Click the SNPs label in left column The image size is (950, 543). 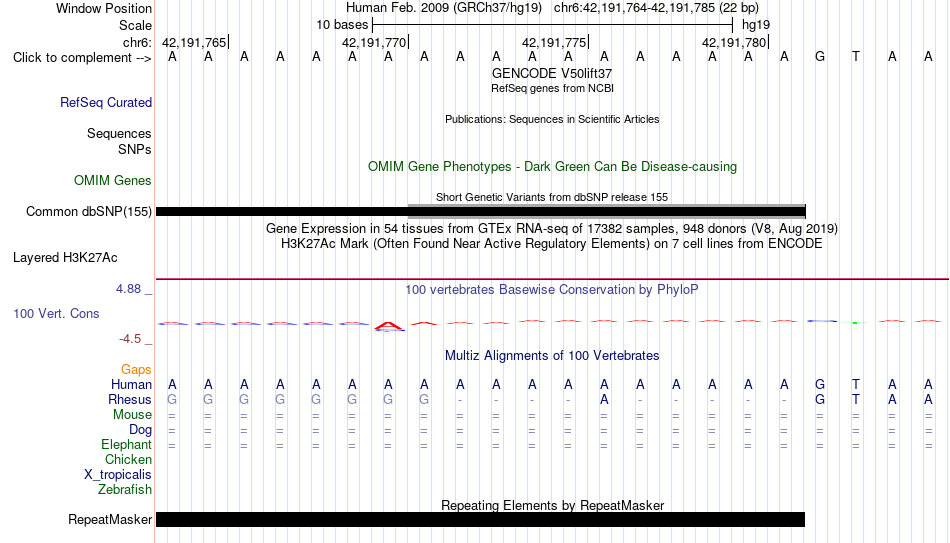point(135,149)
